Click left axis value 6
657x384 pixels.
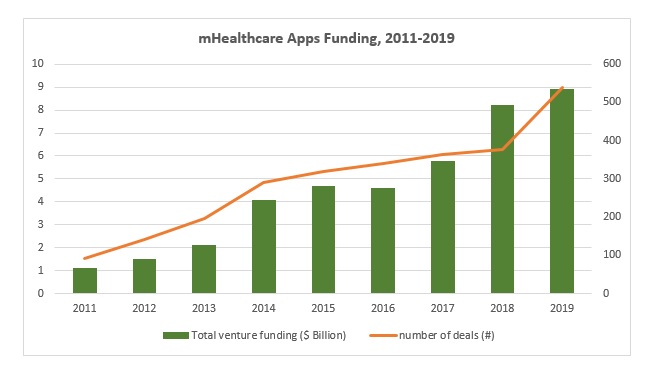click(x=41, y=156)
